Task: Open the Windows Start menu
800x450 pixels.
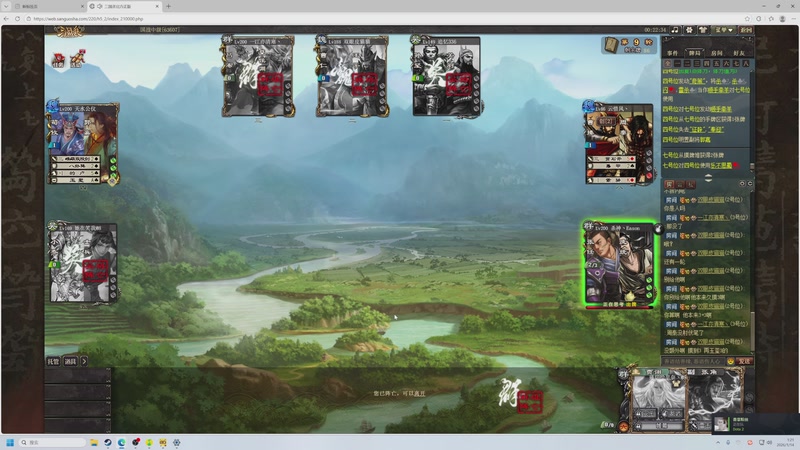Action: point(10,442)
